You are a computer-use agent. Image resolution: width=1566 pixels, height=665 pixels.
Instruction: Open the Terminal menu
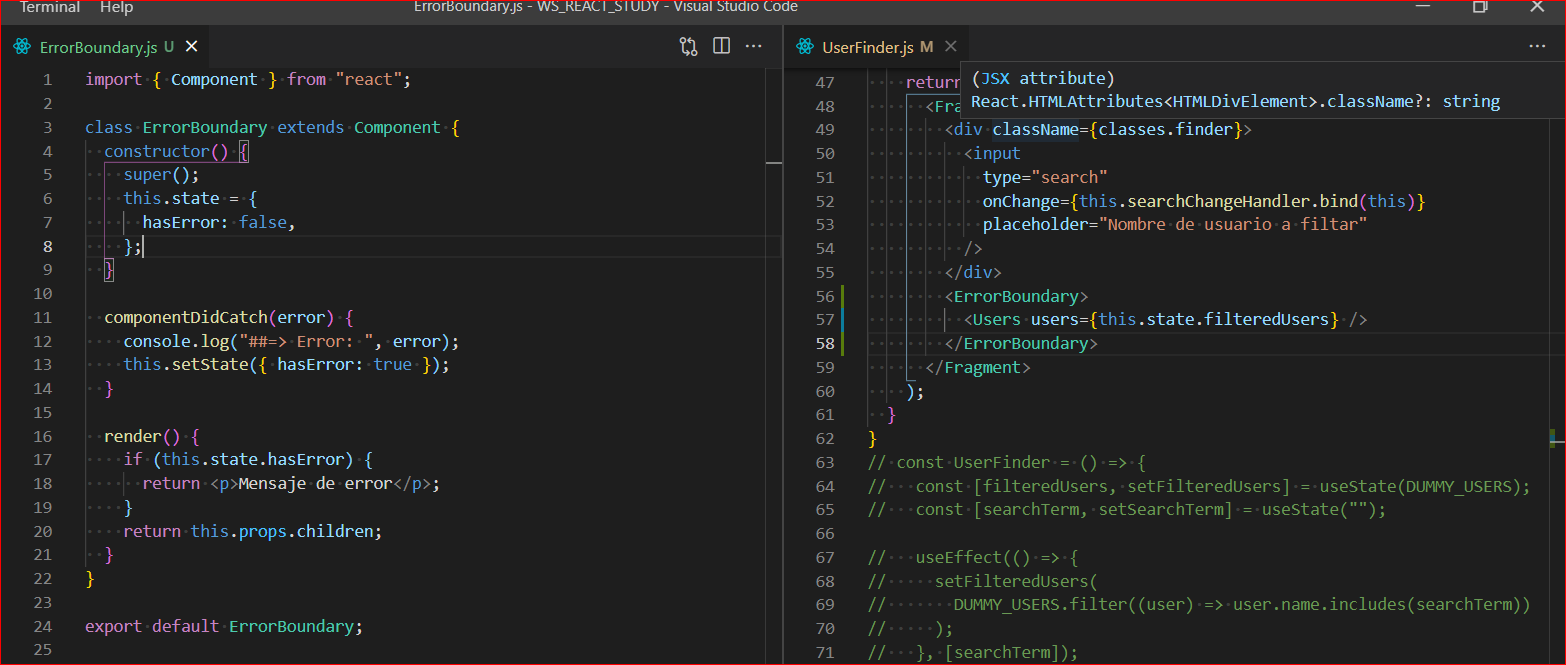point(50,7)
